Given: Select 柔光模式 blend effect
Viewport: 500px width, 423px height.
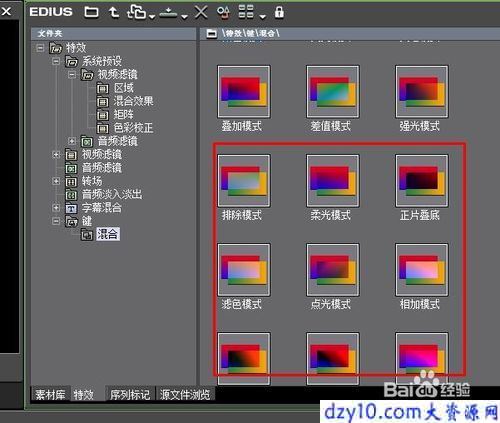Looking at the screenshot, I should tap(333, 181).
